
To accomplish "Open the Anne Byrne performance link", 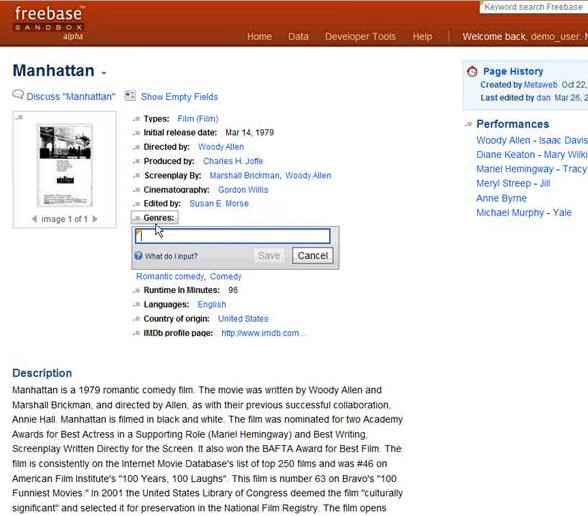I will coord(501,198).
